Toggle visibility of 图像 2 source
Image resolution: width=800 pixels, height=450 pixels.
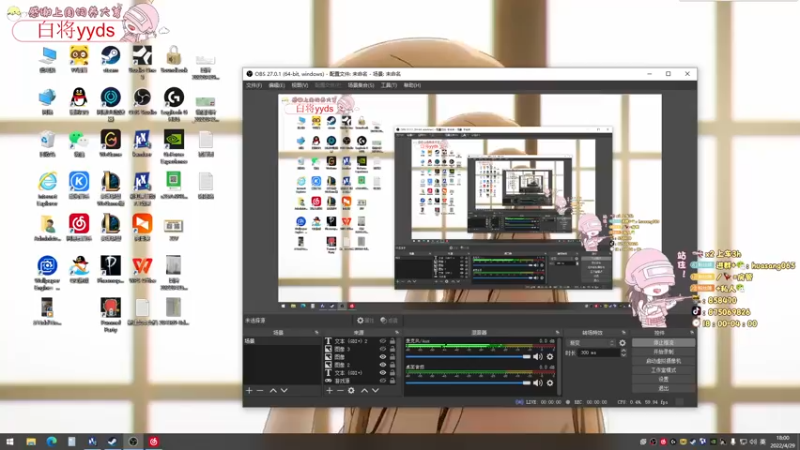[383, 365]
